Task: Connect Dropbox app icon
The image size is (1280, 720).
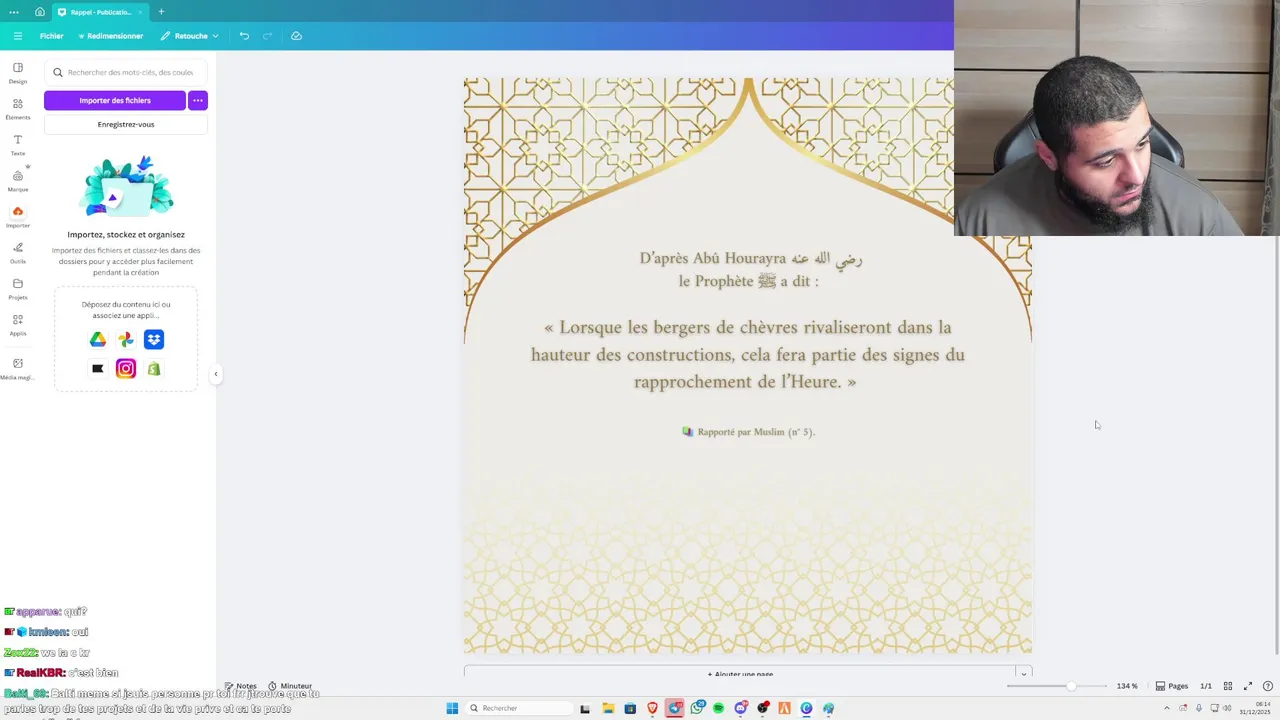Action: click(154, 340)
